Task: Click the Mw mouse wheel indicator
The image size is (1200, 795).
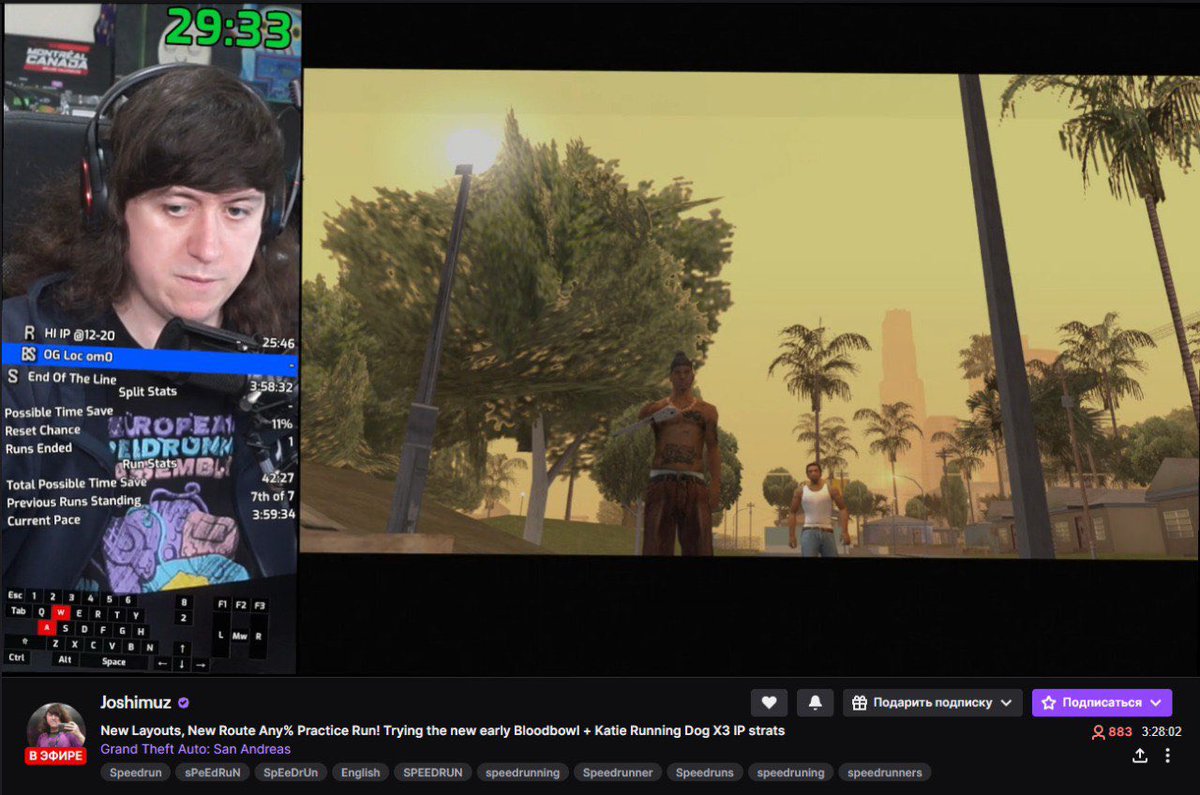Action: point(240,635)
